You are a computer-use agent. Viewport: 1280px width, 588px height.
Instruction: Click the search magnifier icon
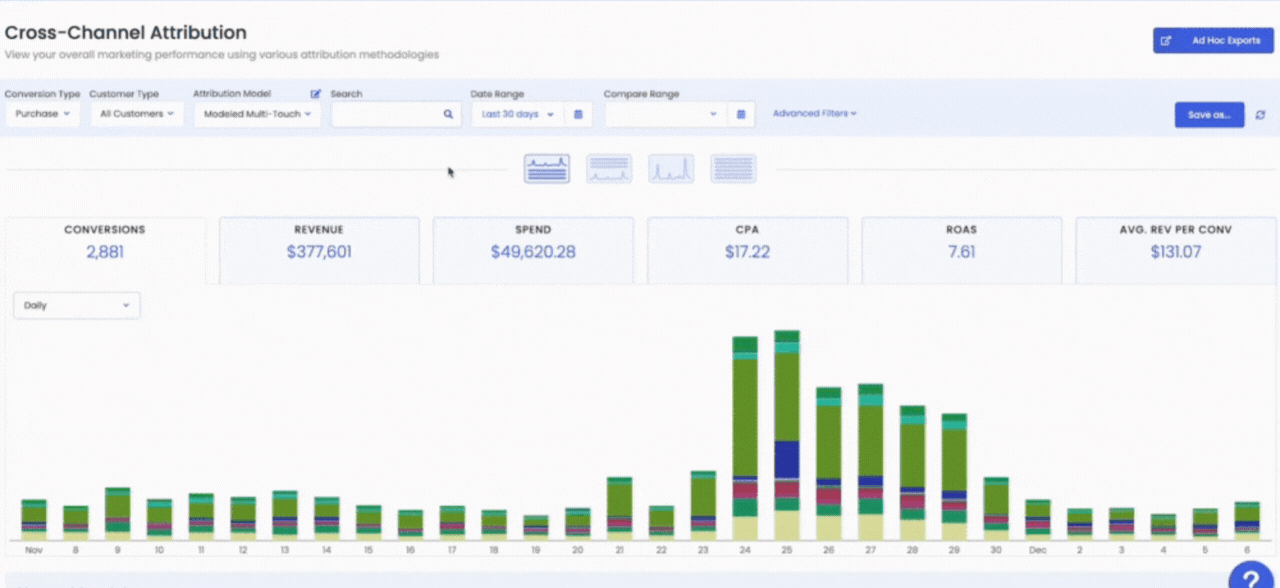point(449,114)
